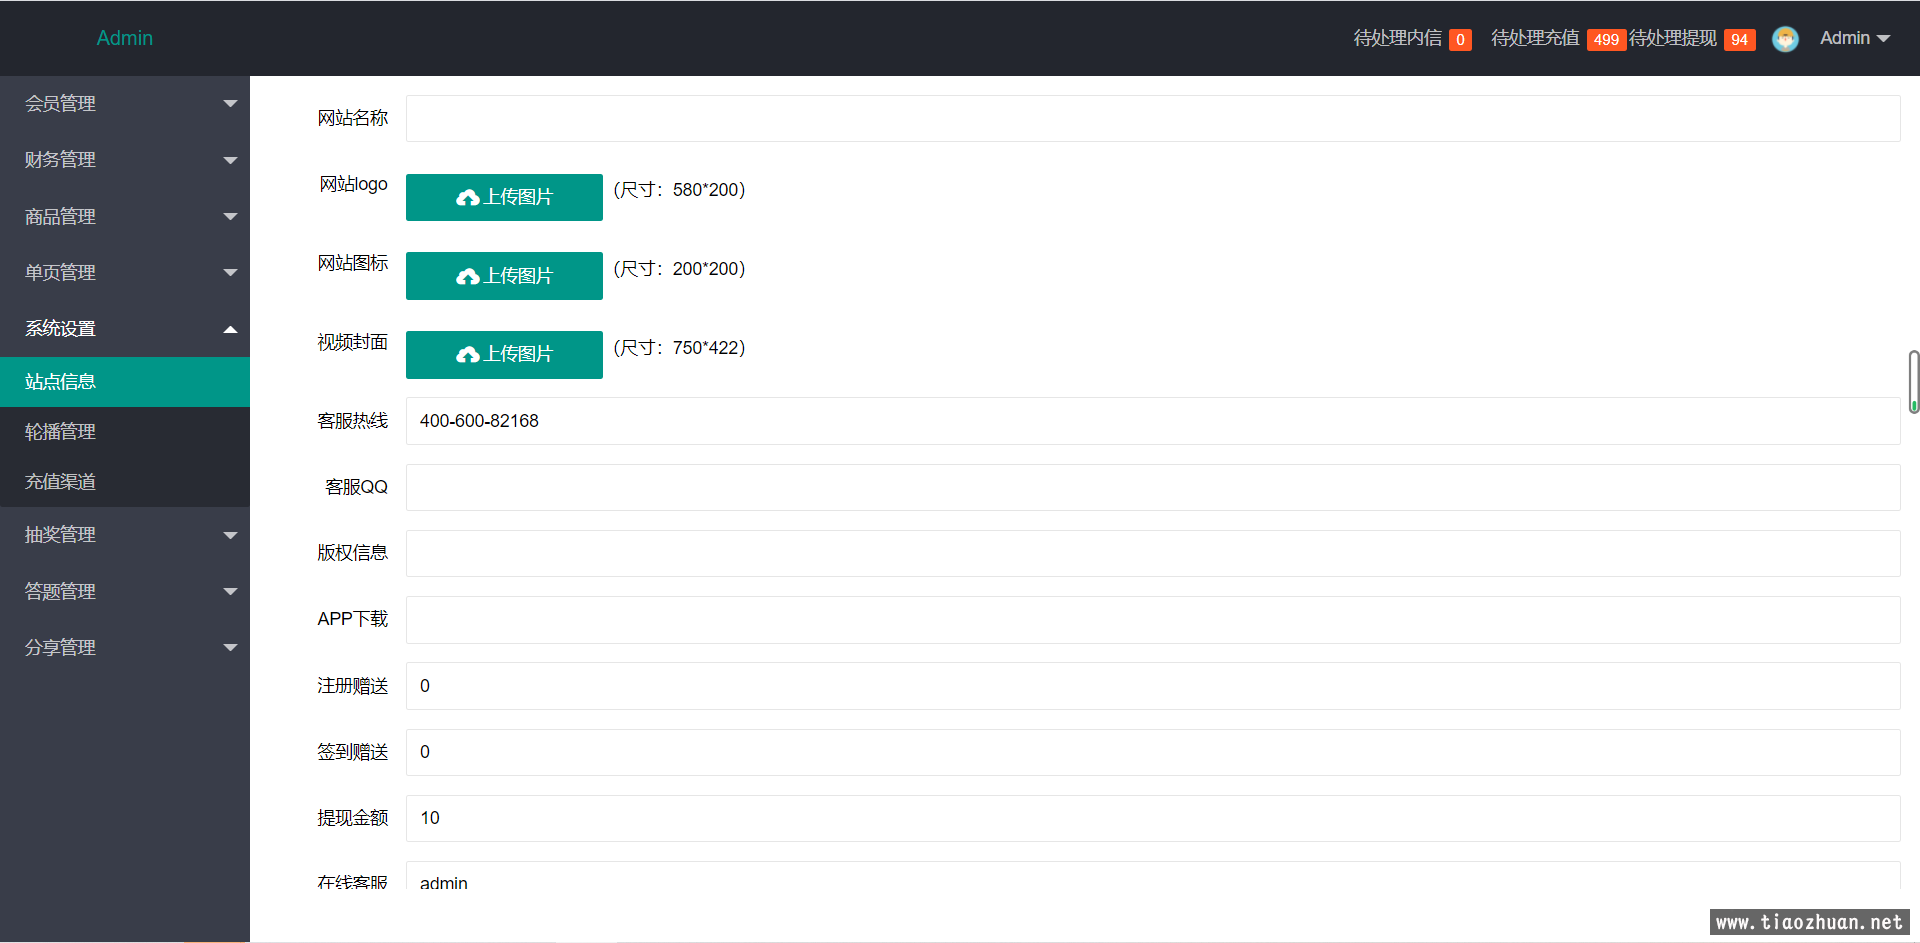Click the 94 pending withdrawal badge
The height and width of the screenshot is (943, 1920).
click(1740, 40)
